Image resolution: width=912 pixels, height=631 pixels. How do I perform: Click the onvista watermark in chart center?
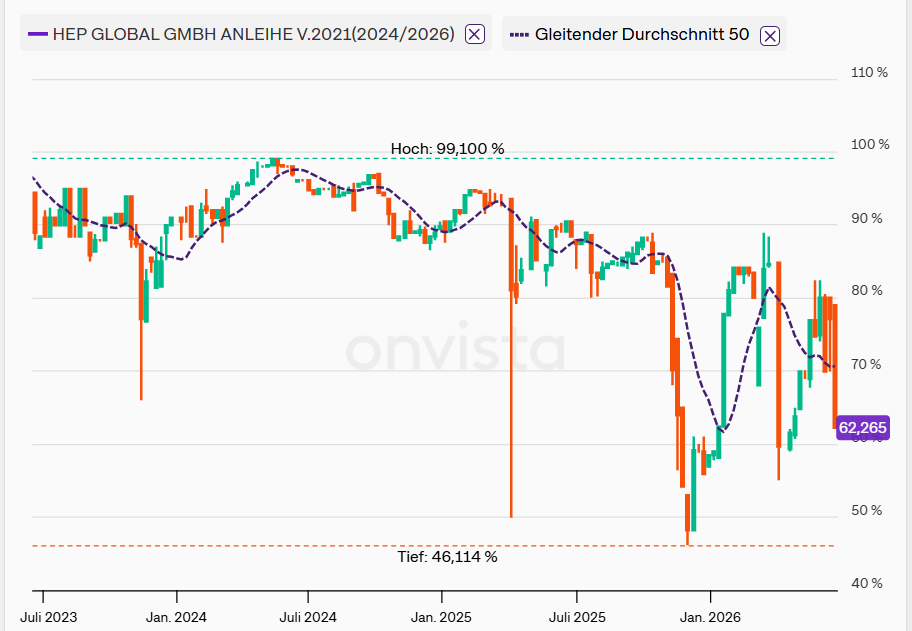click(x=455, y=349)
